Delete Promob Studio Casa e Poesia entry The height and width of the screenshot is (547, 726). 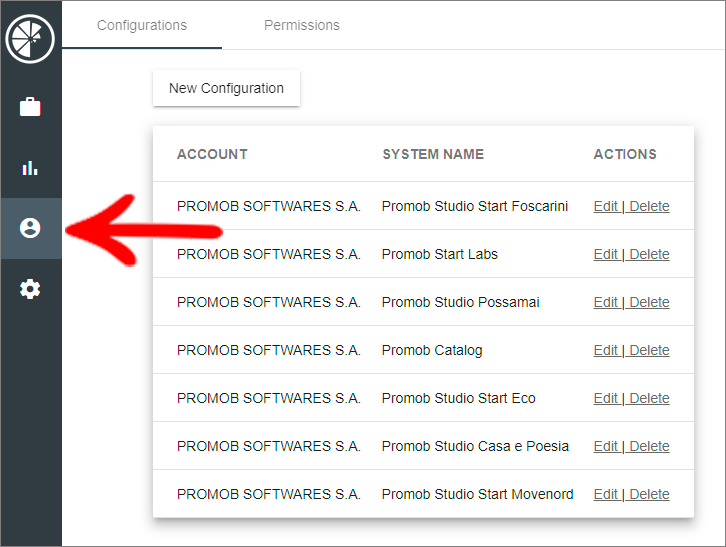click(649, 446)
